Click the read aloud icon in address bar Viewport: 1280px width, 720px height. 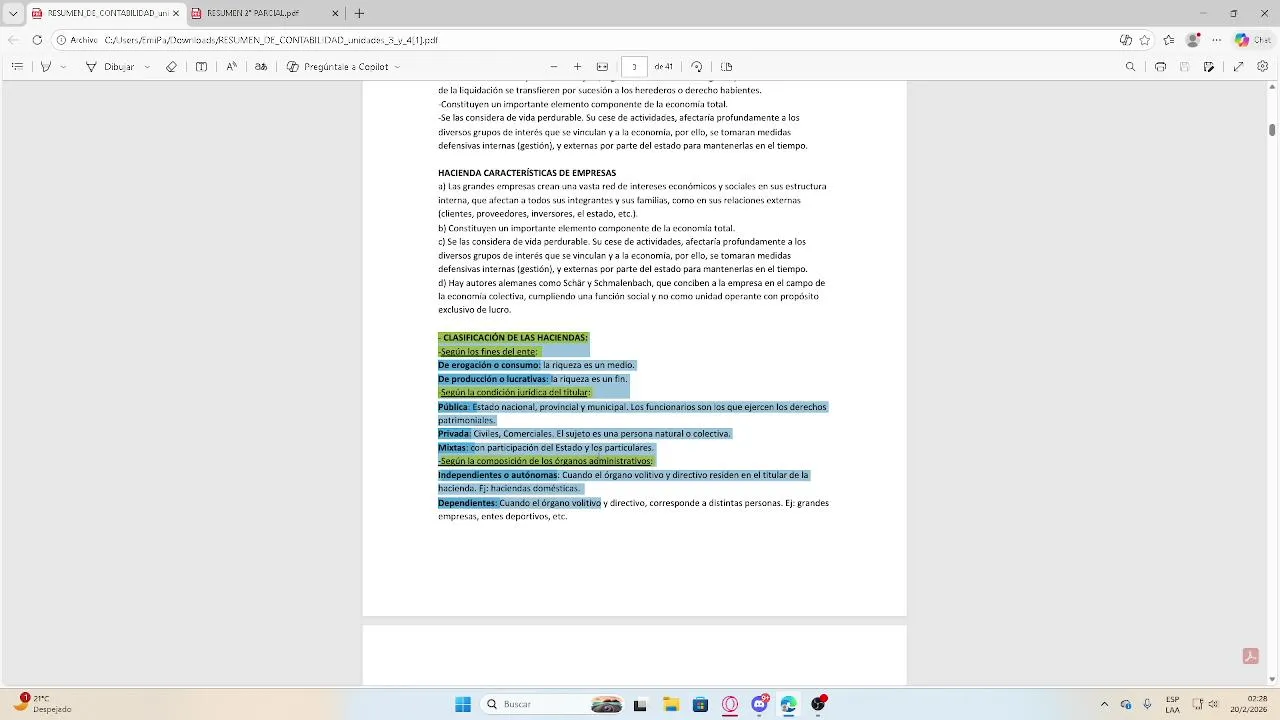tap(1126, 40)
